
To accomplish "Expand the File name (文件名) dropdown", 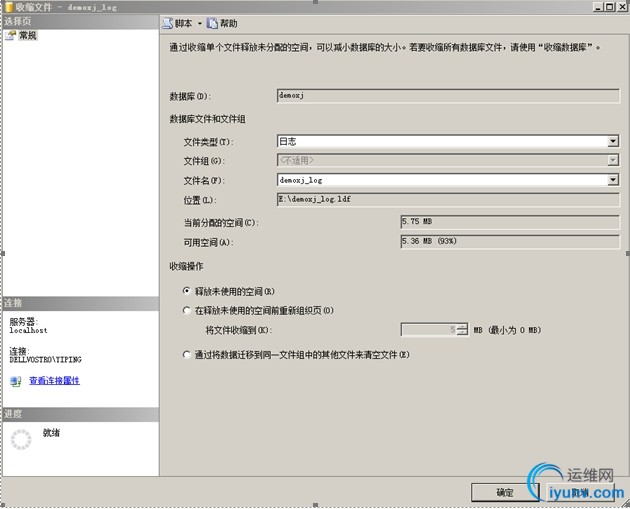I will tap(613, 180).
